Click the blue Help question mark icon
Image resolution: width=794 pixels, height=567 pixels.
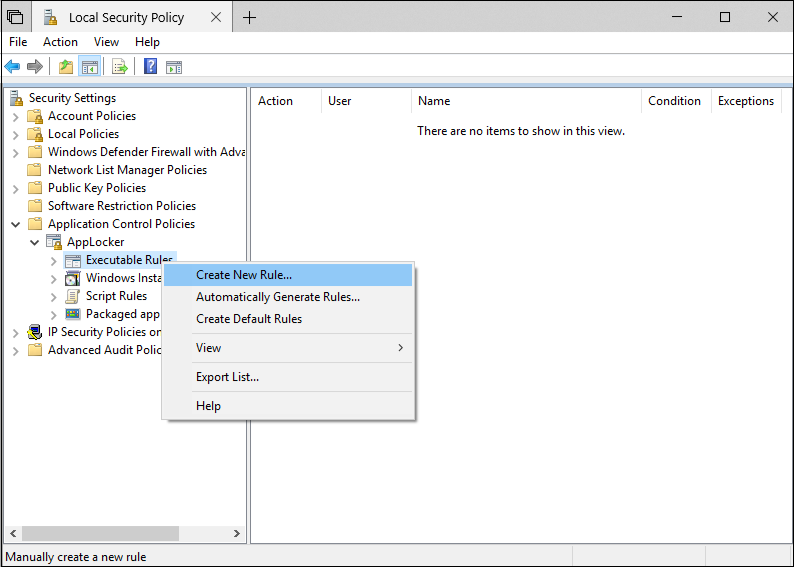tap(150, 67)
